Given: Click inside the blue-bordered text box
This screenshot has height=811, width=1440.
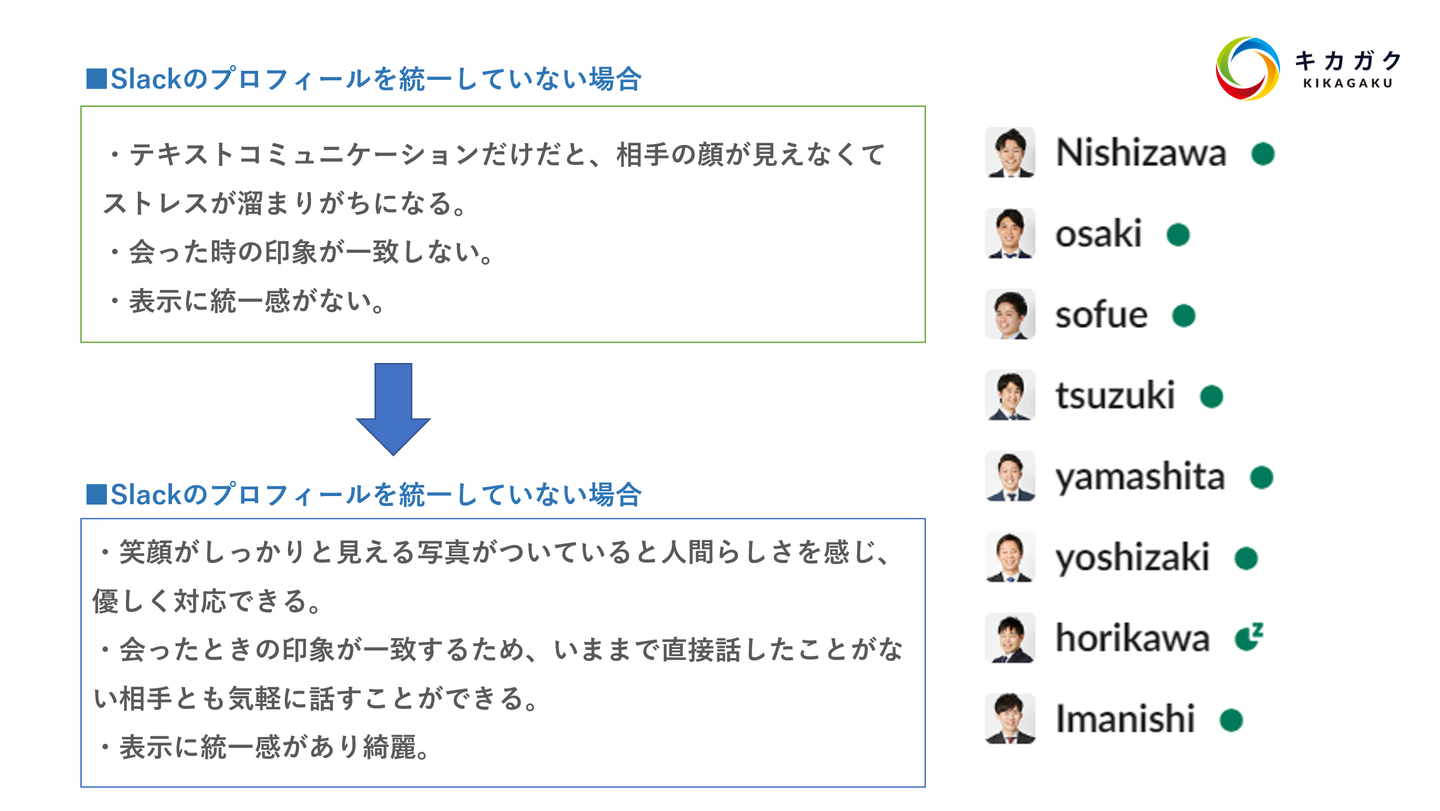Looking at the screenshot, I should (x=502, y=652).
